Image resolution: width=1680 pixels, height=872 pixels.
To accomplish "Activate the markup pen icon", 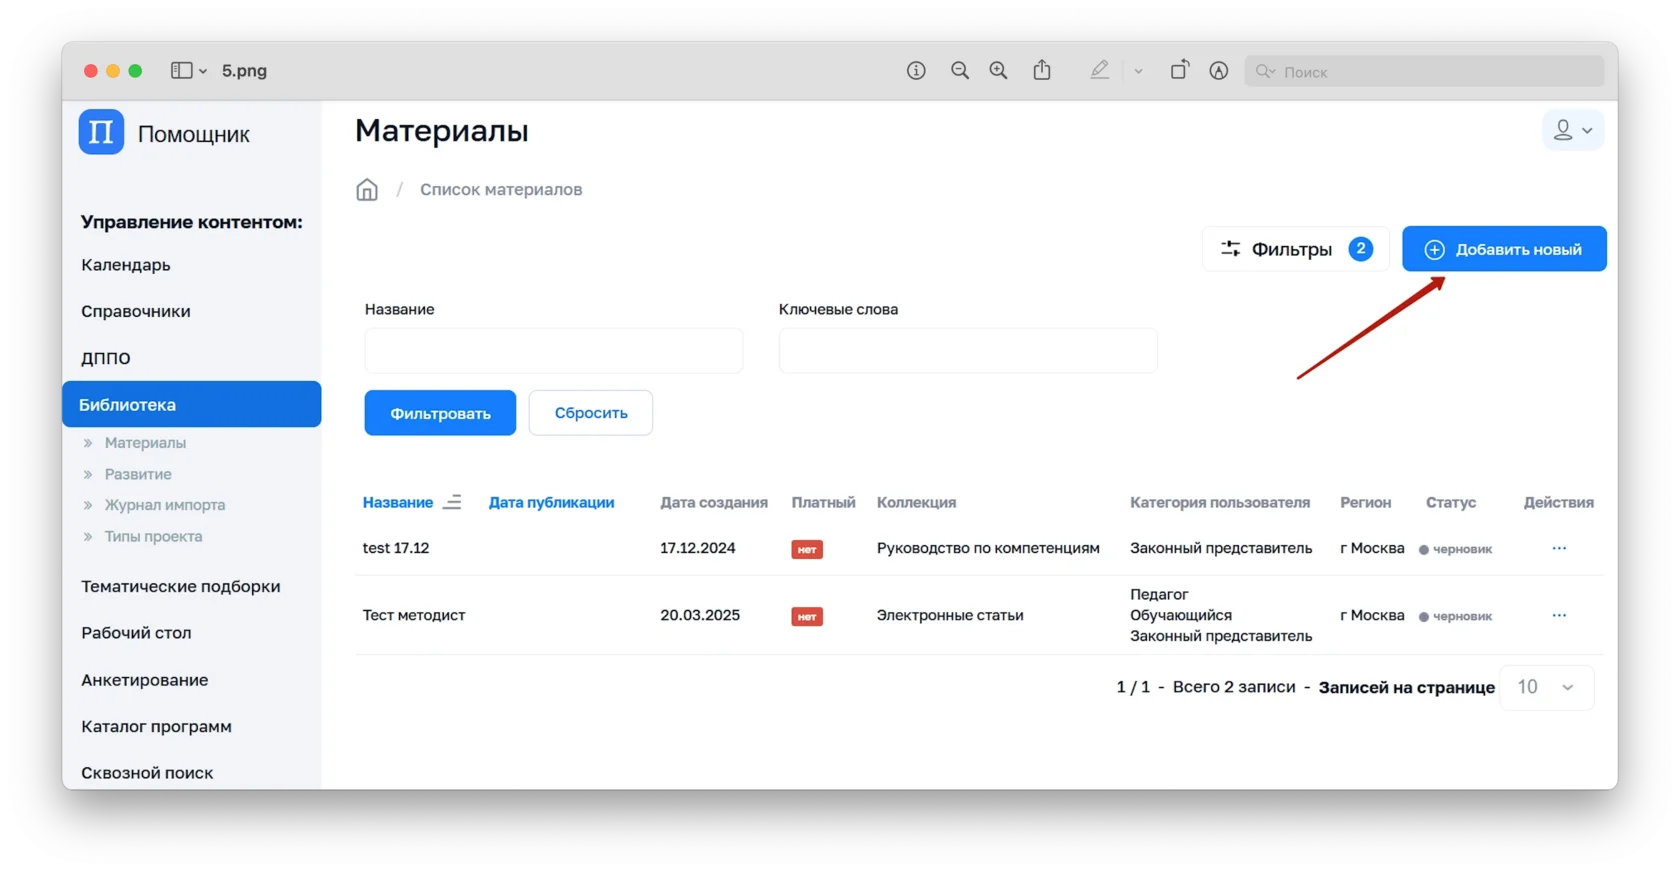I will (1099, 71).
